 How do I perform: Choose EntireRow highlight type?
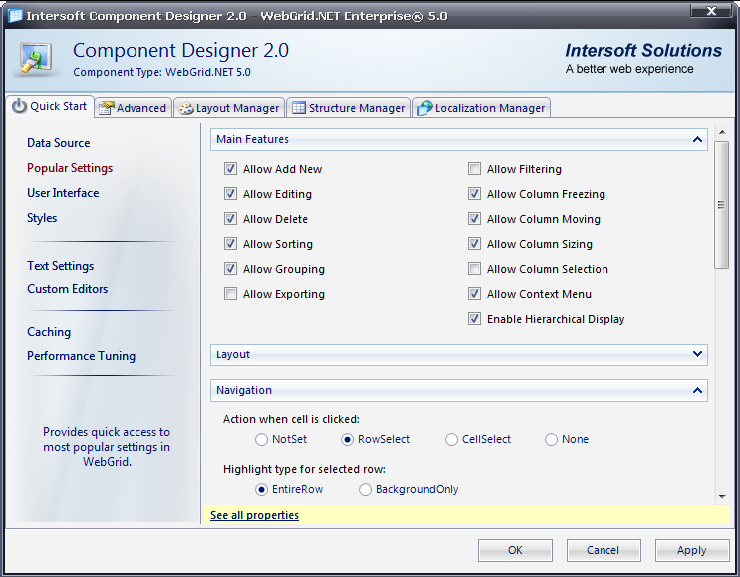tap(261, 490)
